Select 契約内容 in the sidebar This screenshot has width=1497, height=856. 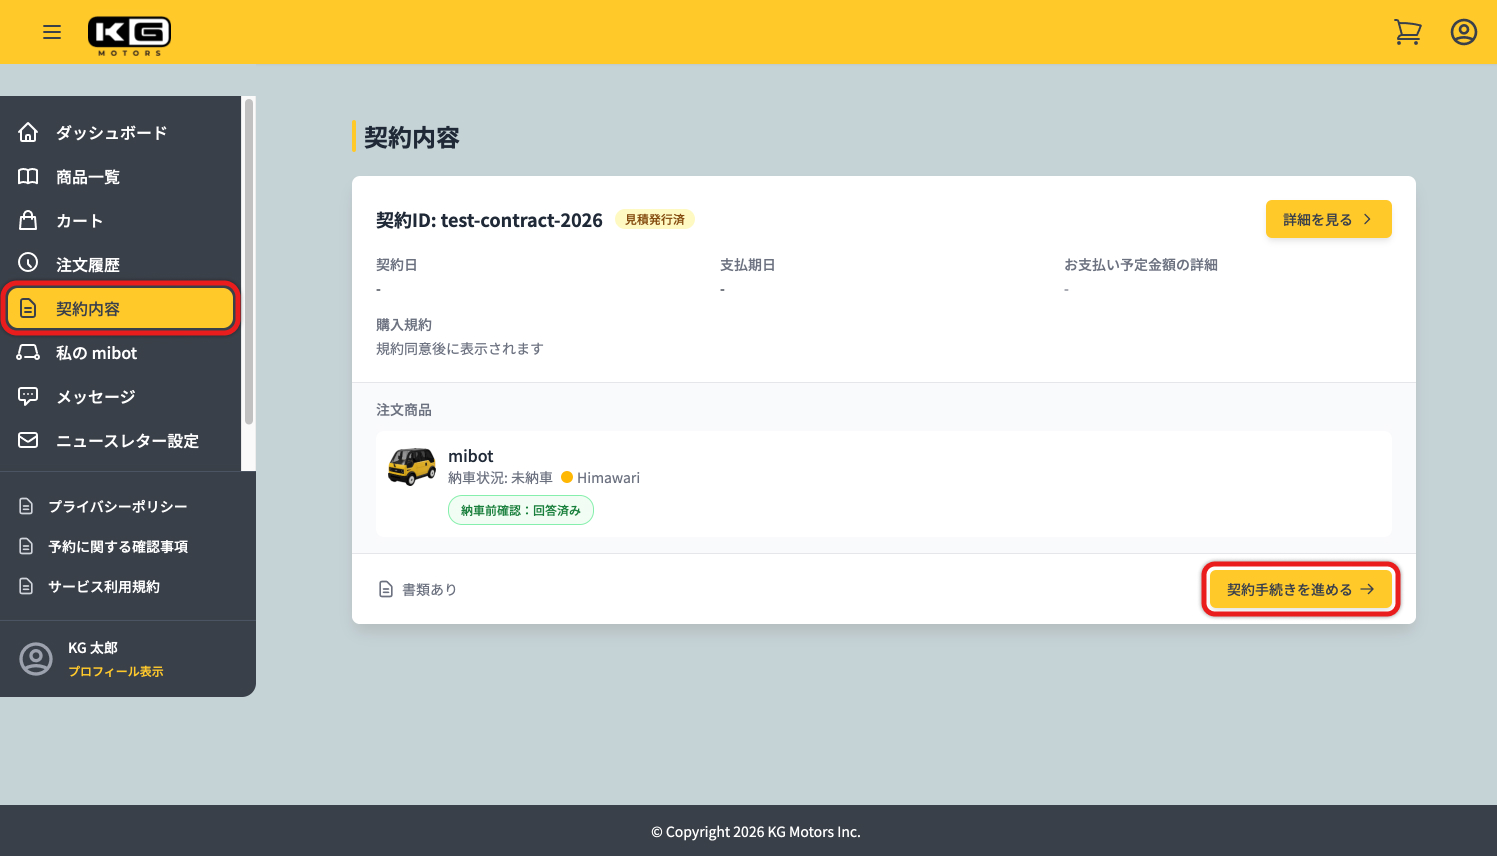pyautogui.click(x=120, y=308)
